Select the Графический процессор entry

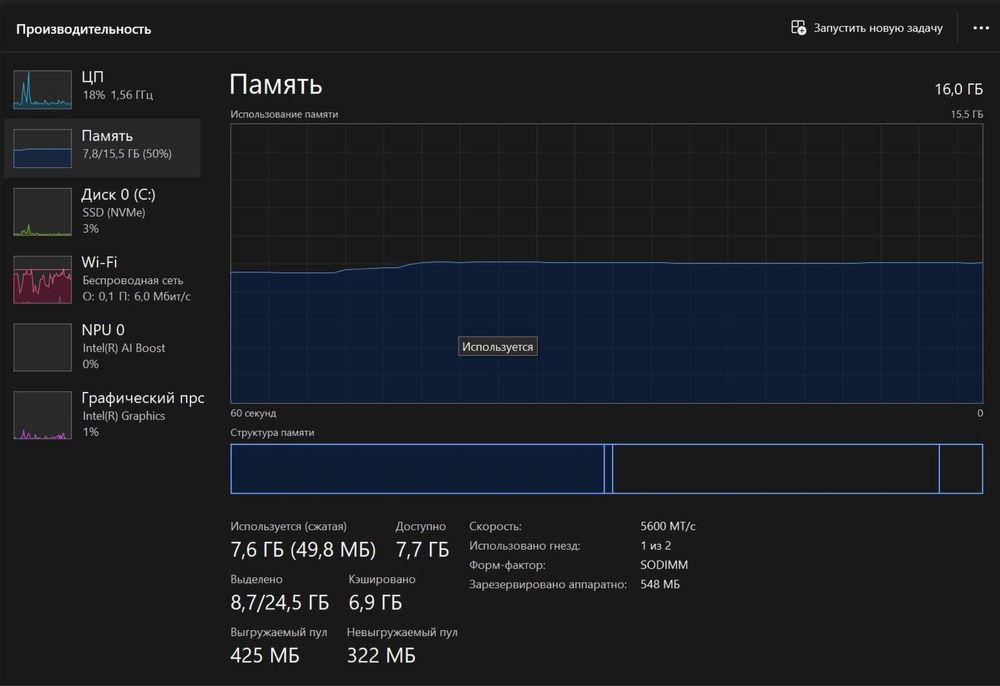[x=105, y=414]
